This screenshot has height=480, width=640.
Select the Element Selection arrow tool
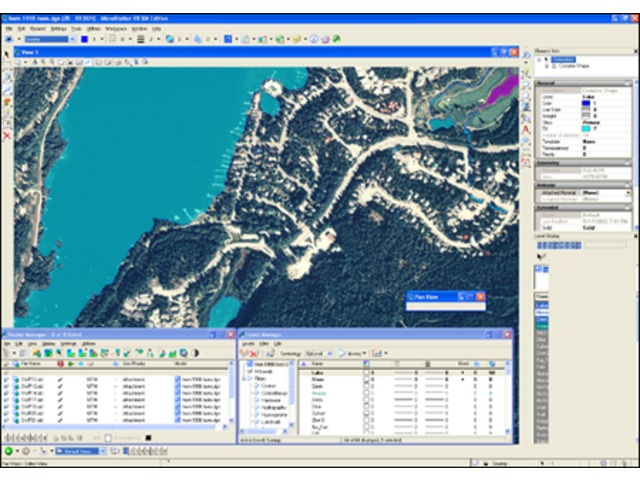(x=7, y=53)
